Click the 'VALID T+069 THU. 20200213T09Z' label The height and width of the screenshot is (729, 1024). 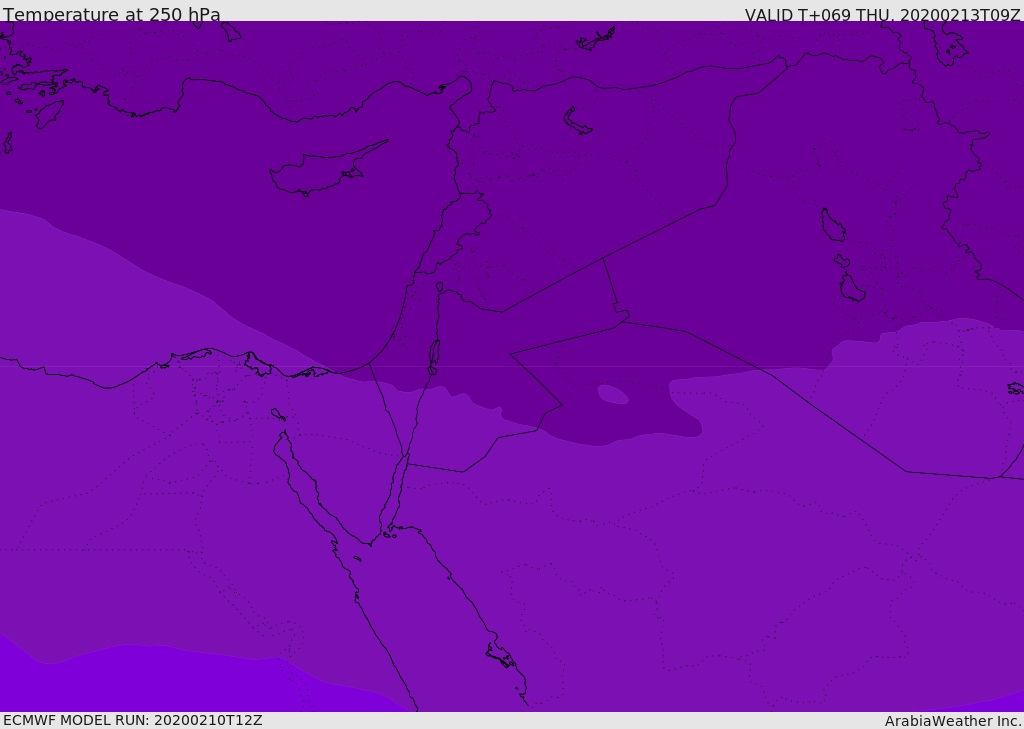tap(882, 14)
